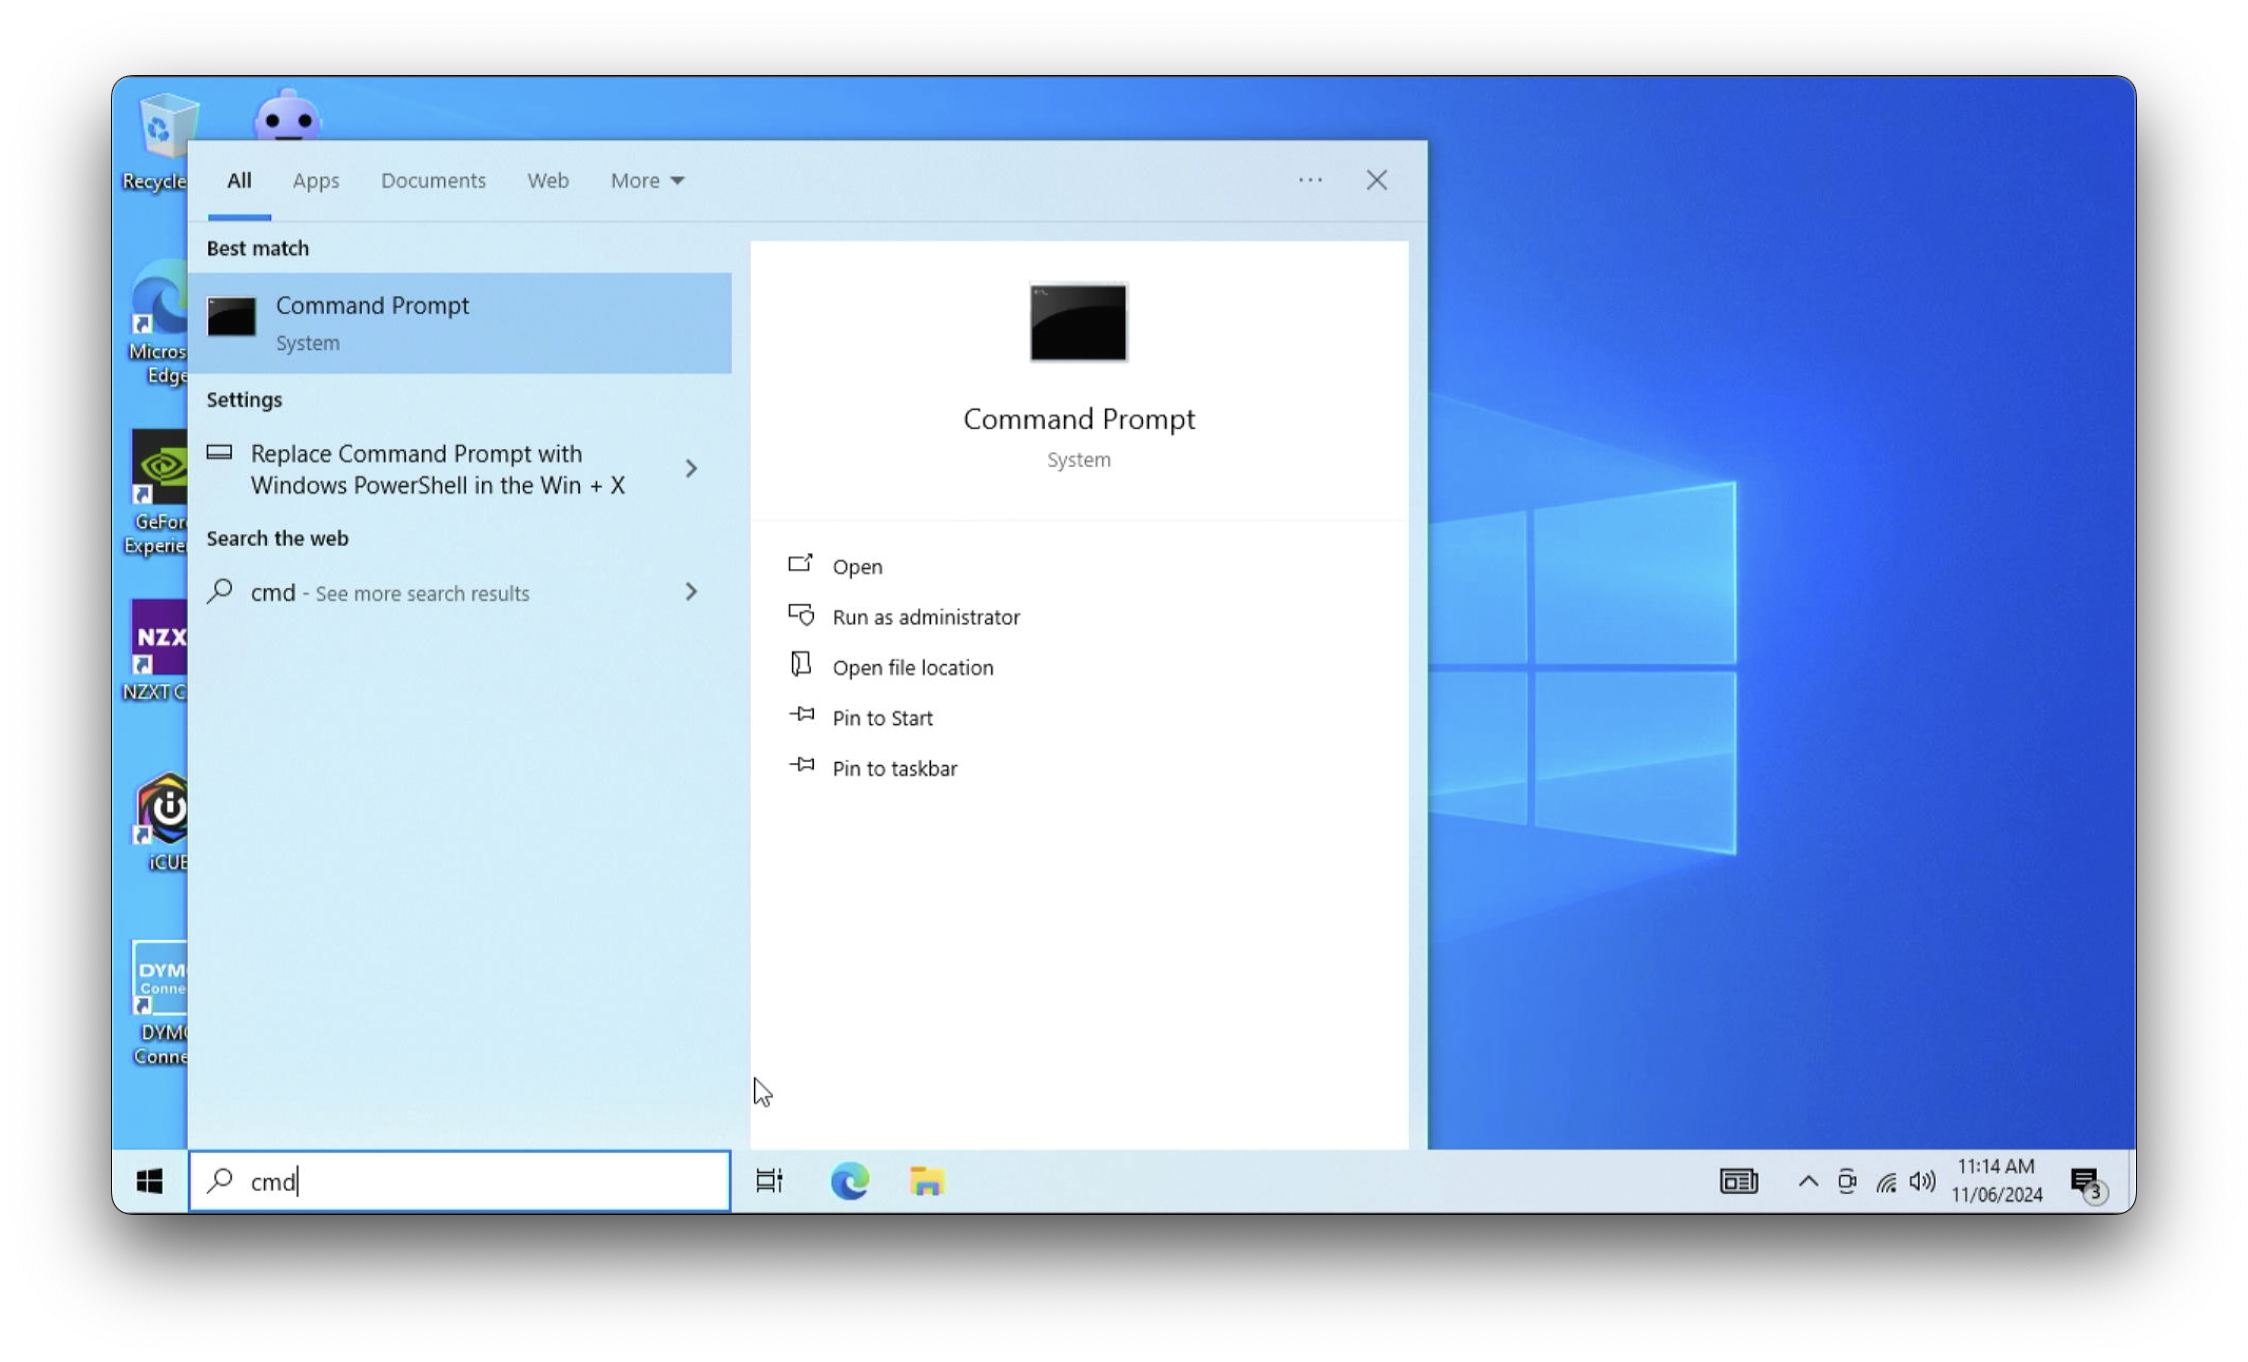
Task: Choose Run as administrator
Action: click(925, 617)
